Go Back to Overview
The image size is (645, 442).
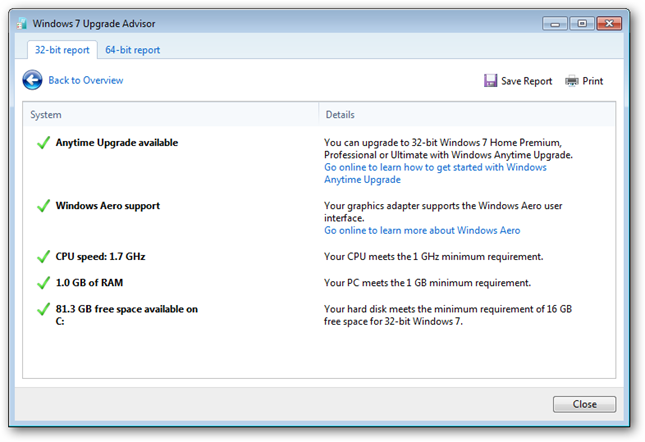coord(86,80)
